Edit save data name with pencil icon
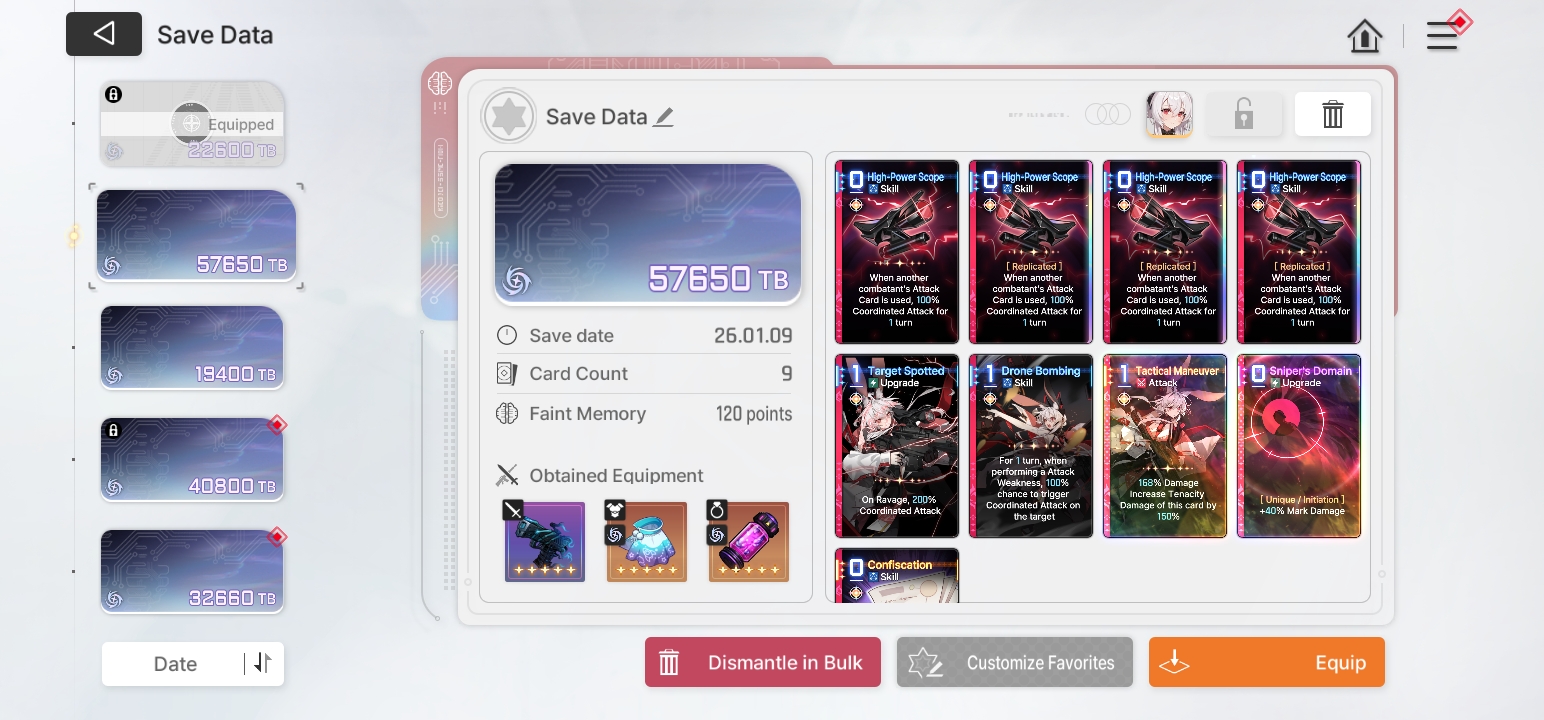 click(663, 117)
